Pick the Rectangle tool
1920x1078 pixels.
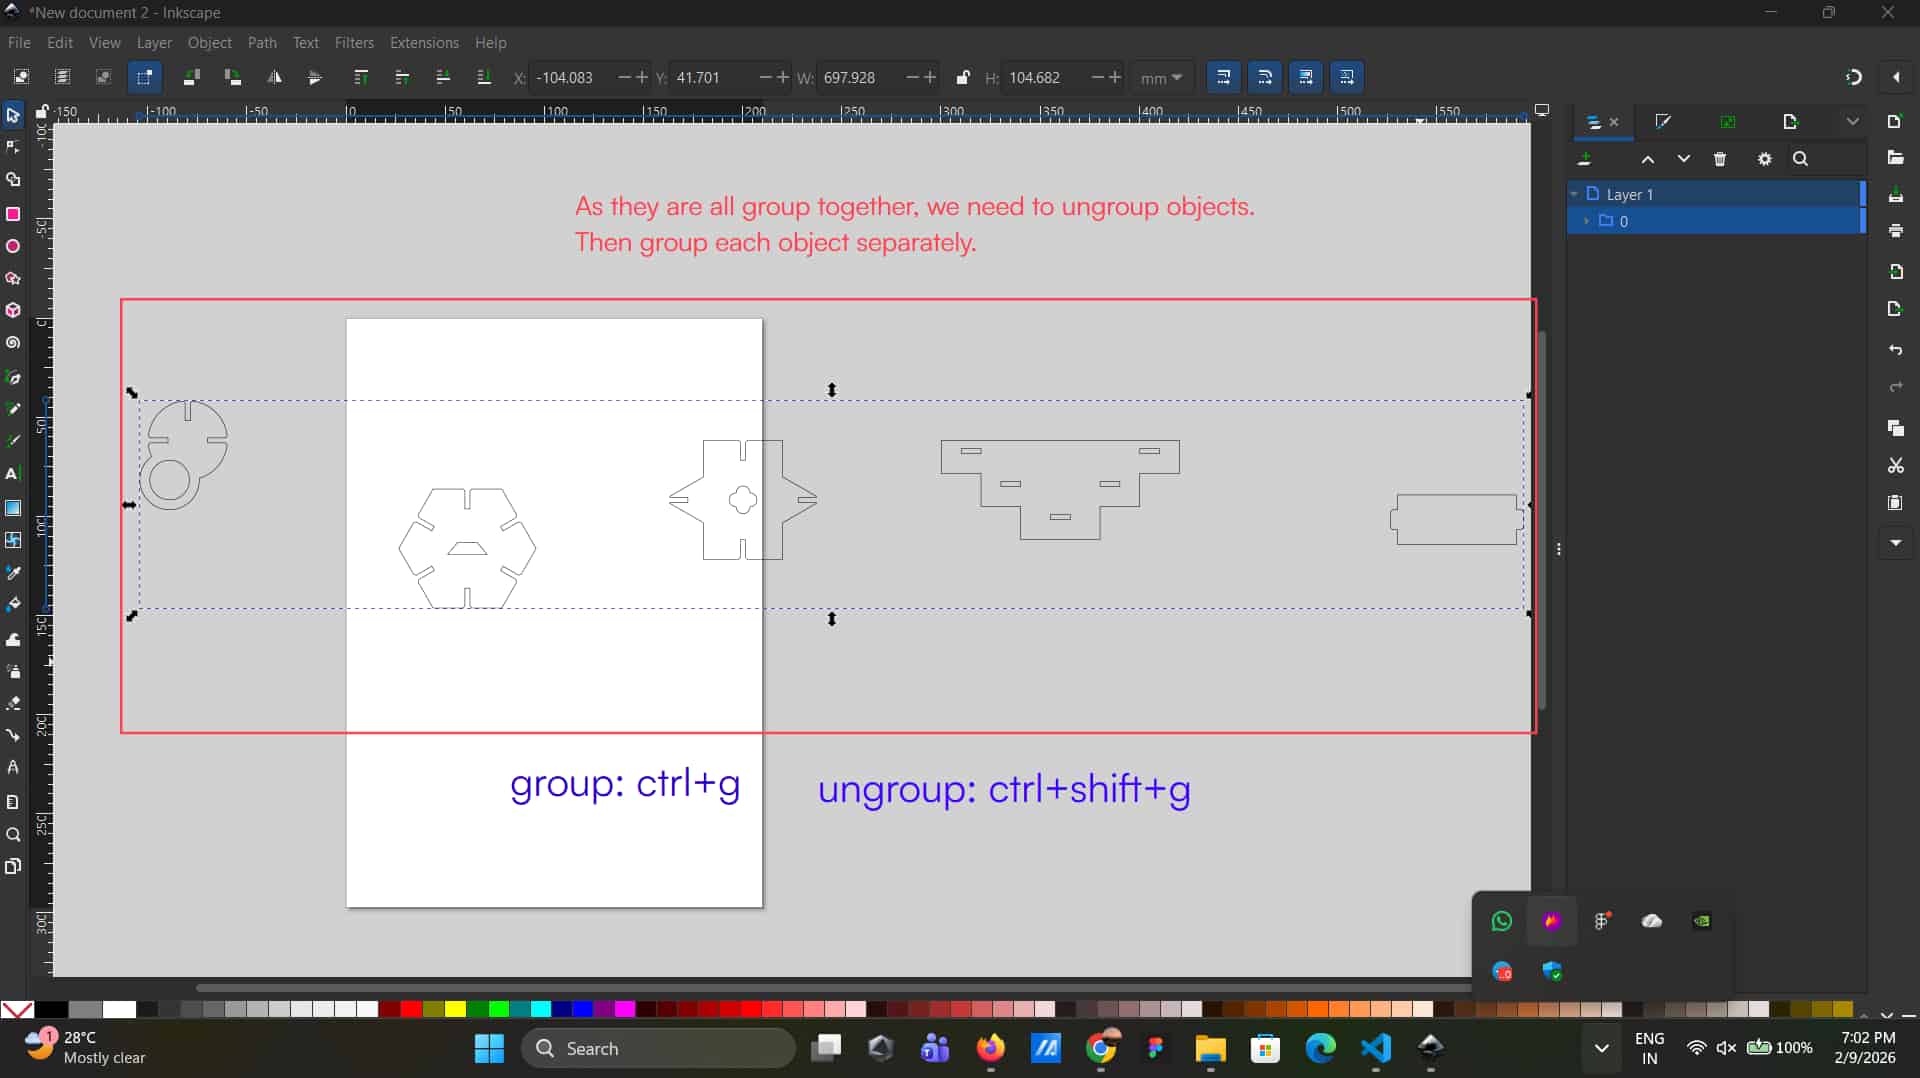[x=13, y=214]
